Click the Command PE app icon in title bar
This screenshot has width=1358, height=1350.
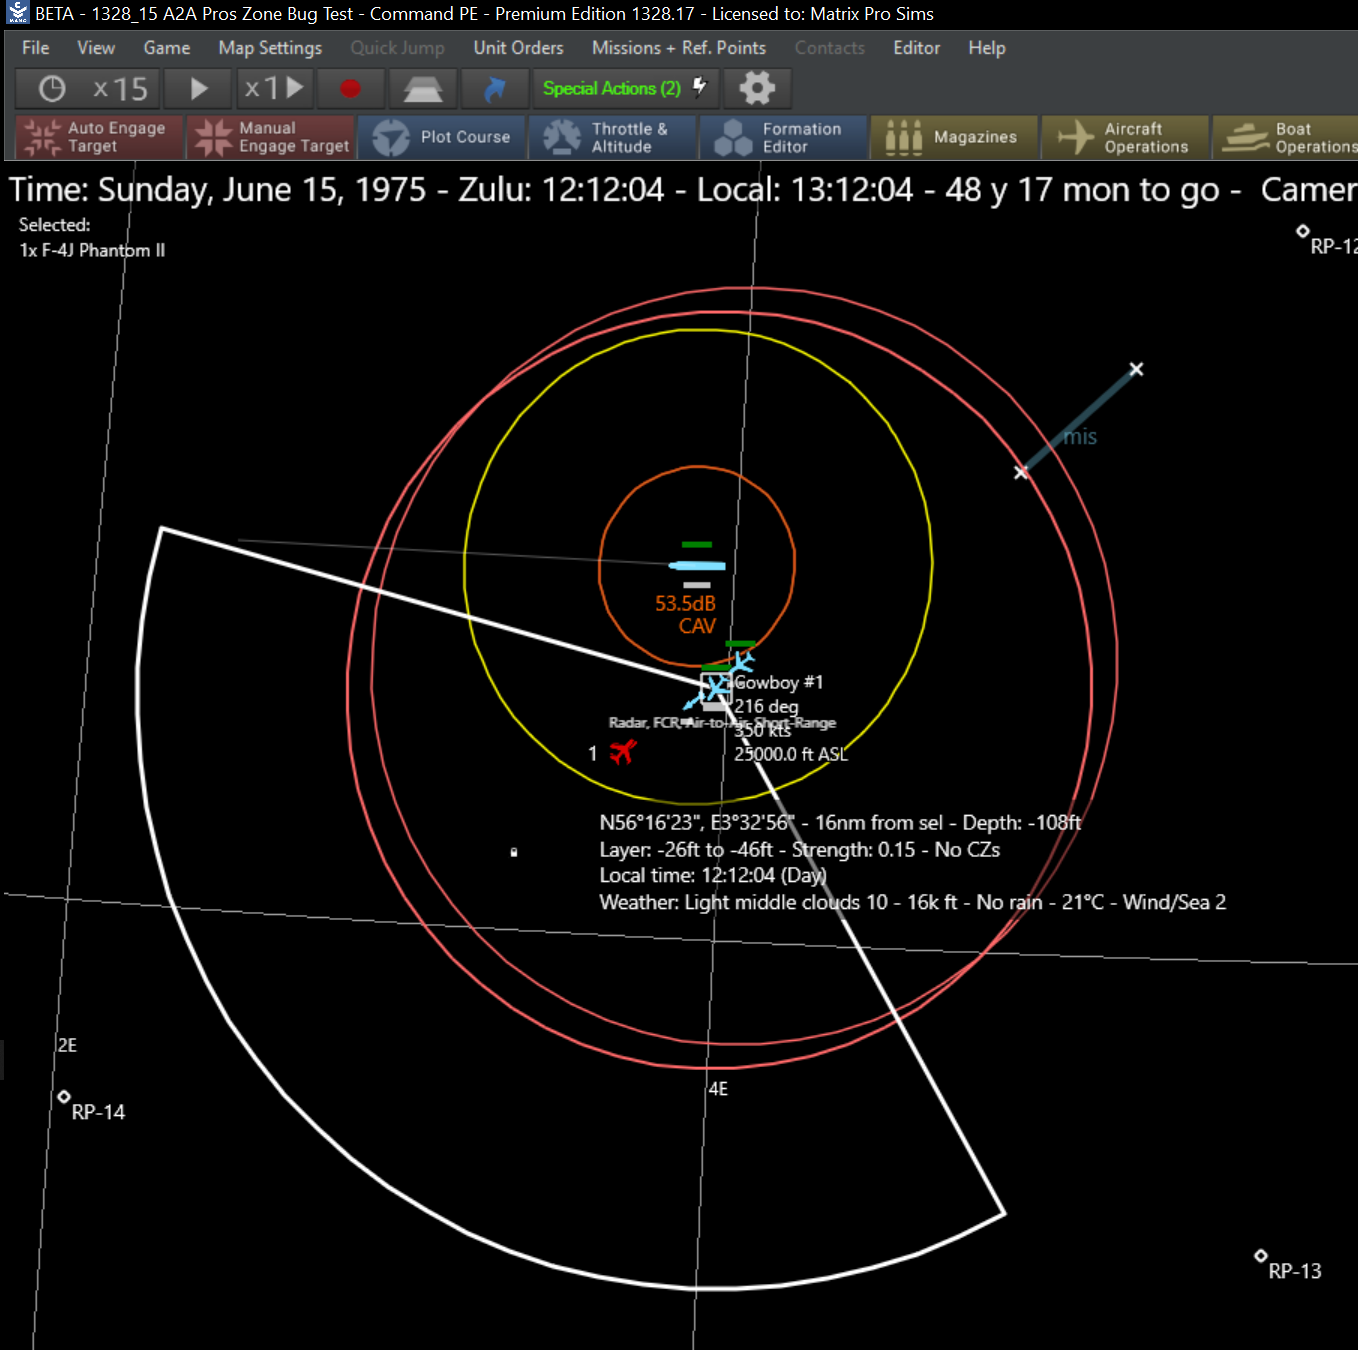(x=18, y=13)
